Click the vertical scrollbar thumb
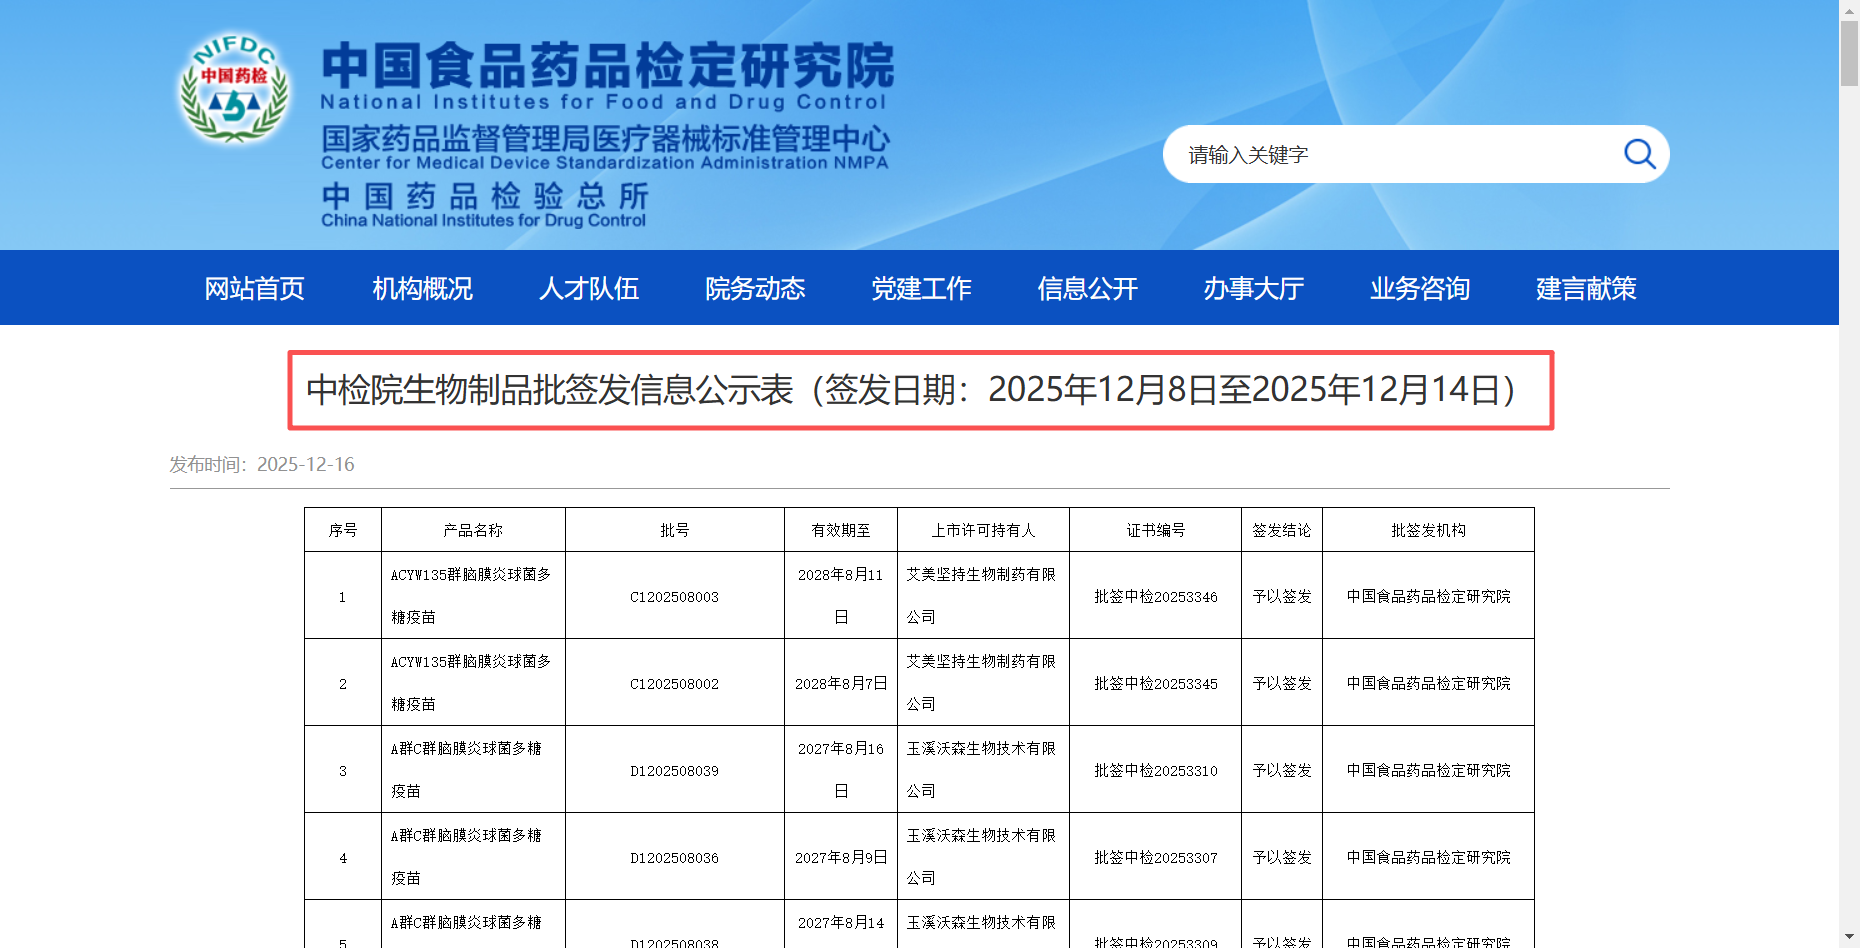The image size is (1860, 948). coord(1849,52)
